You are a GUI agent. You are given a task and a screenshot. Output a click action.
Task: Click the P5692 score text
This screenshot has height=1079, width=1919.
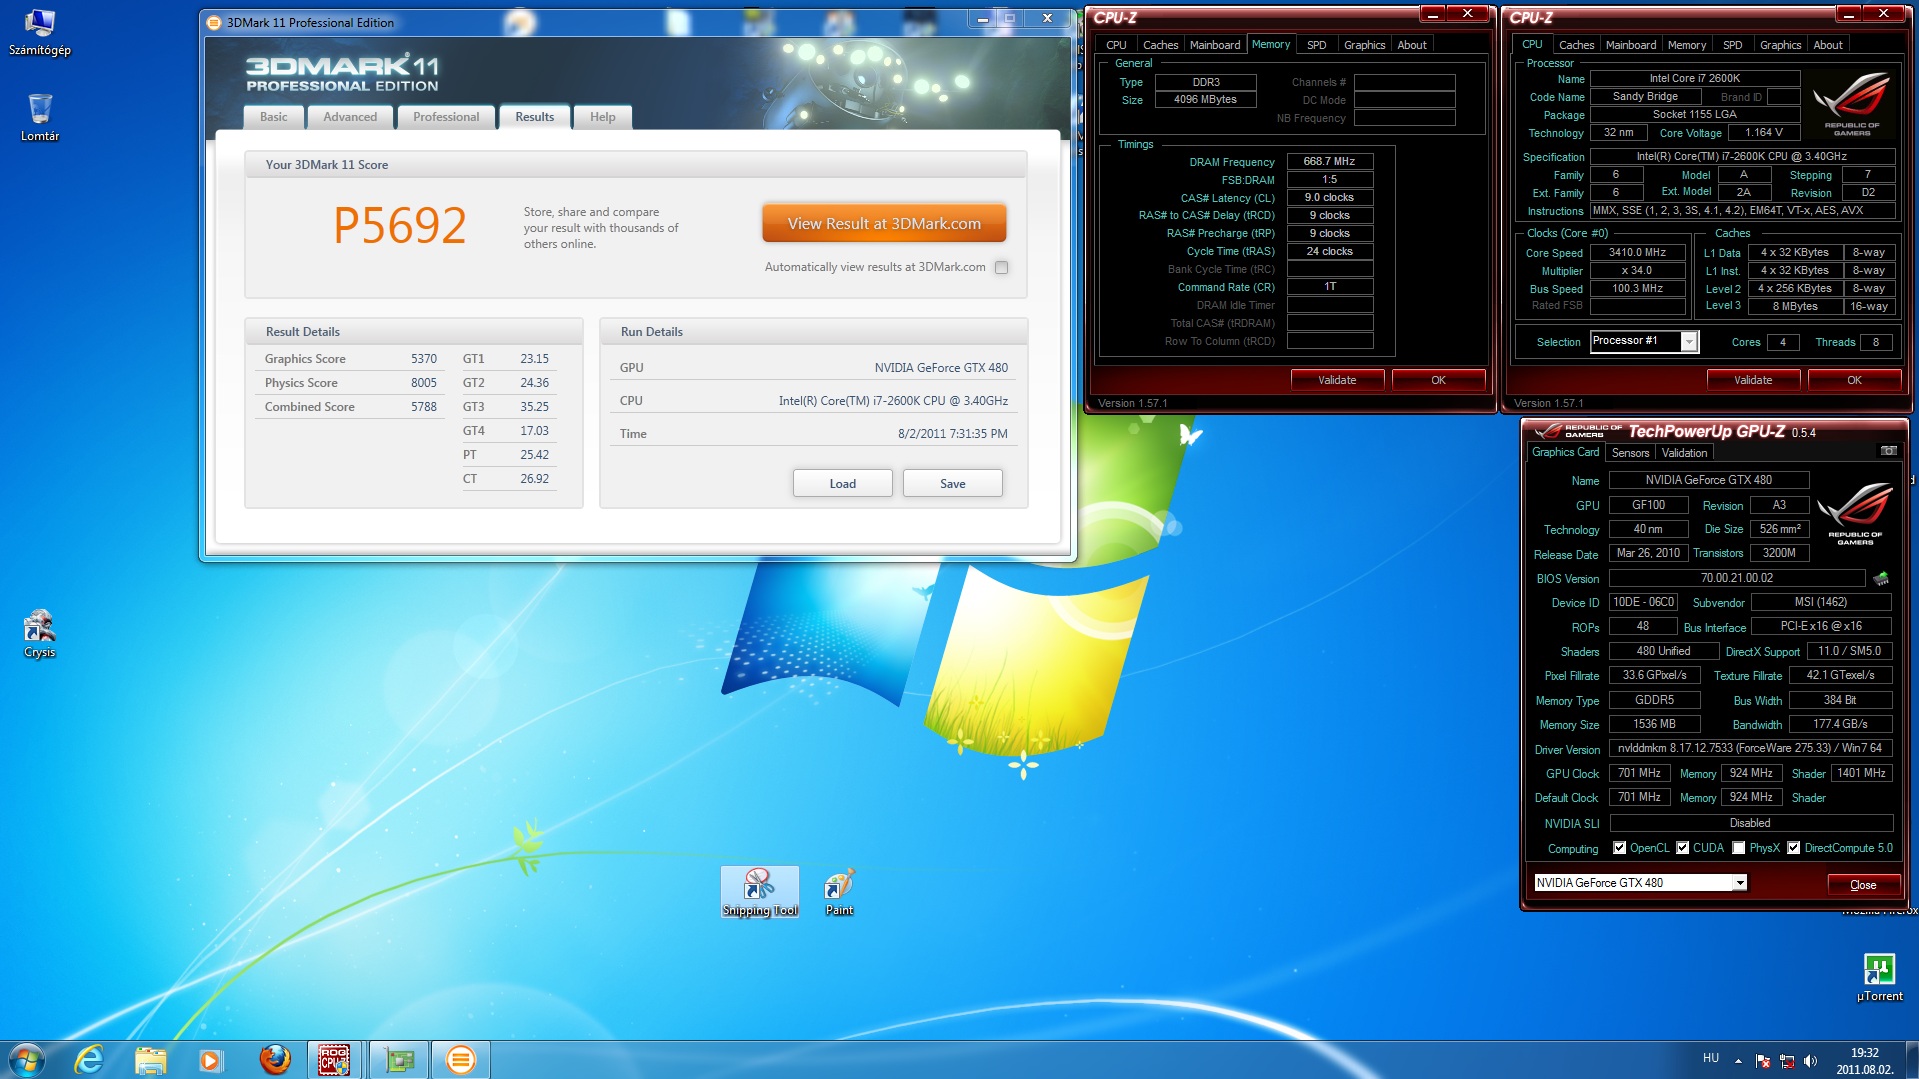(400, 225)
